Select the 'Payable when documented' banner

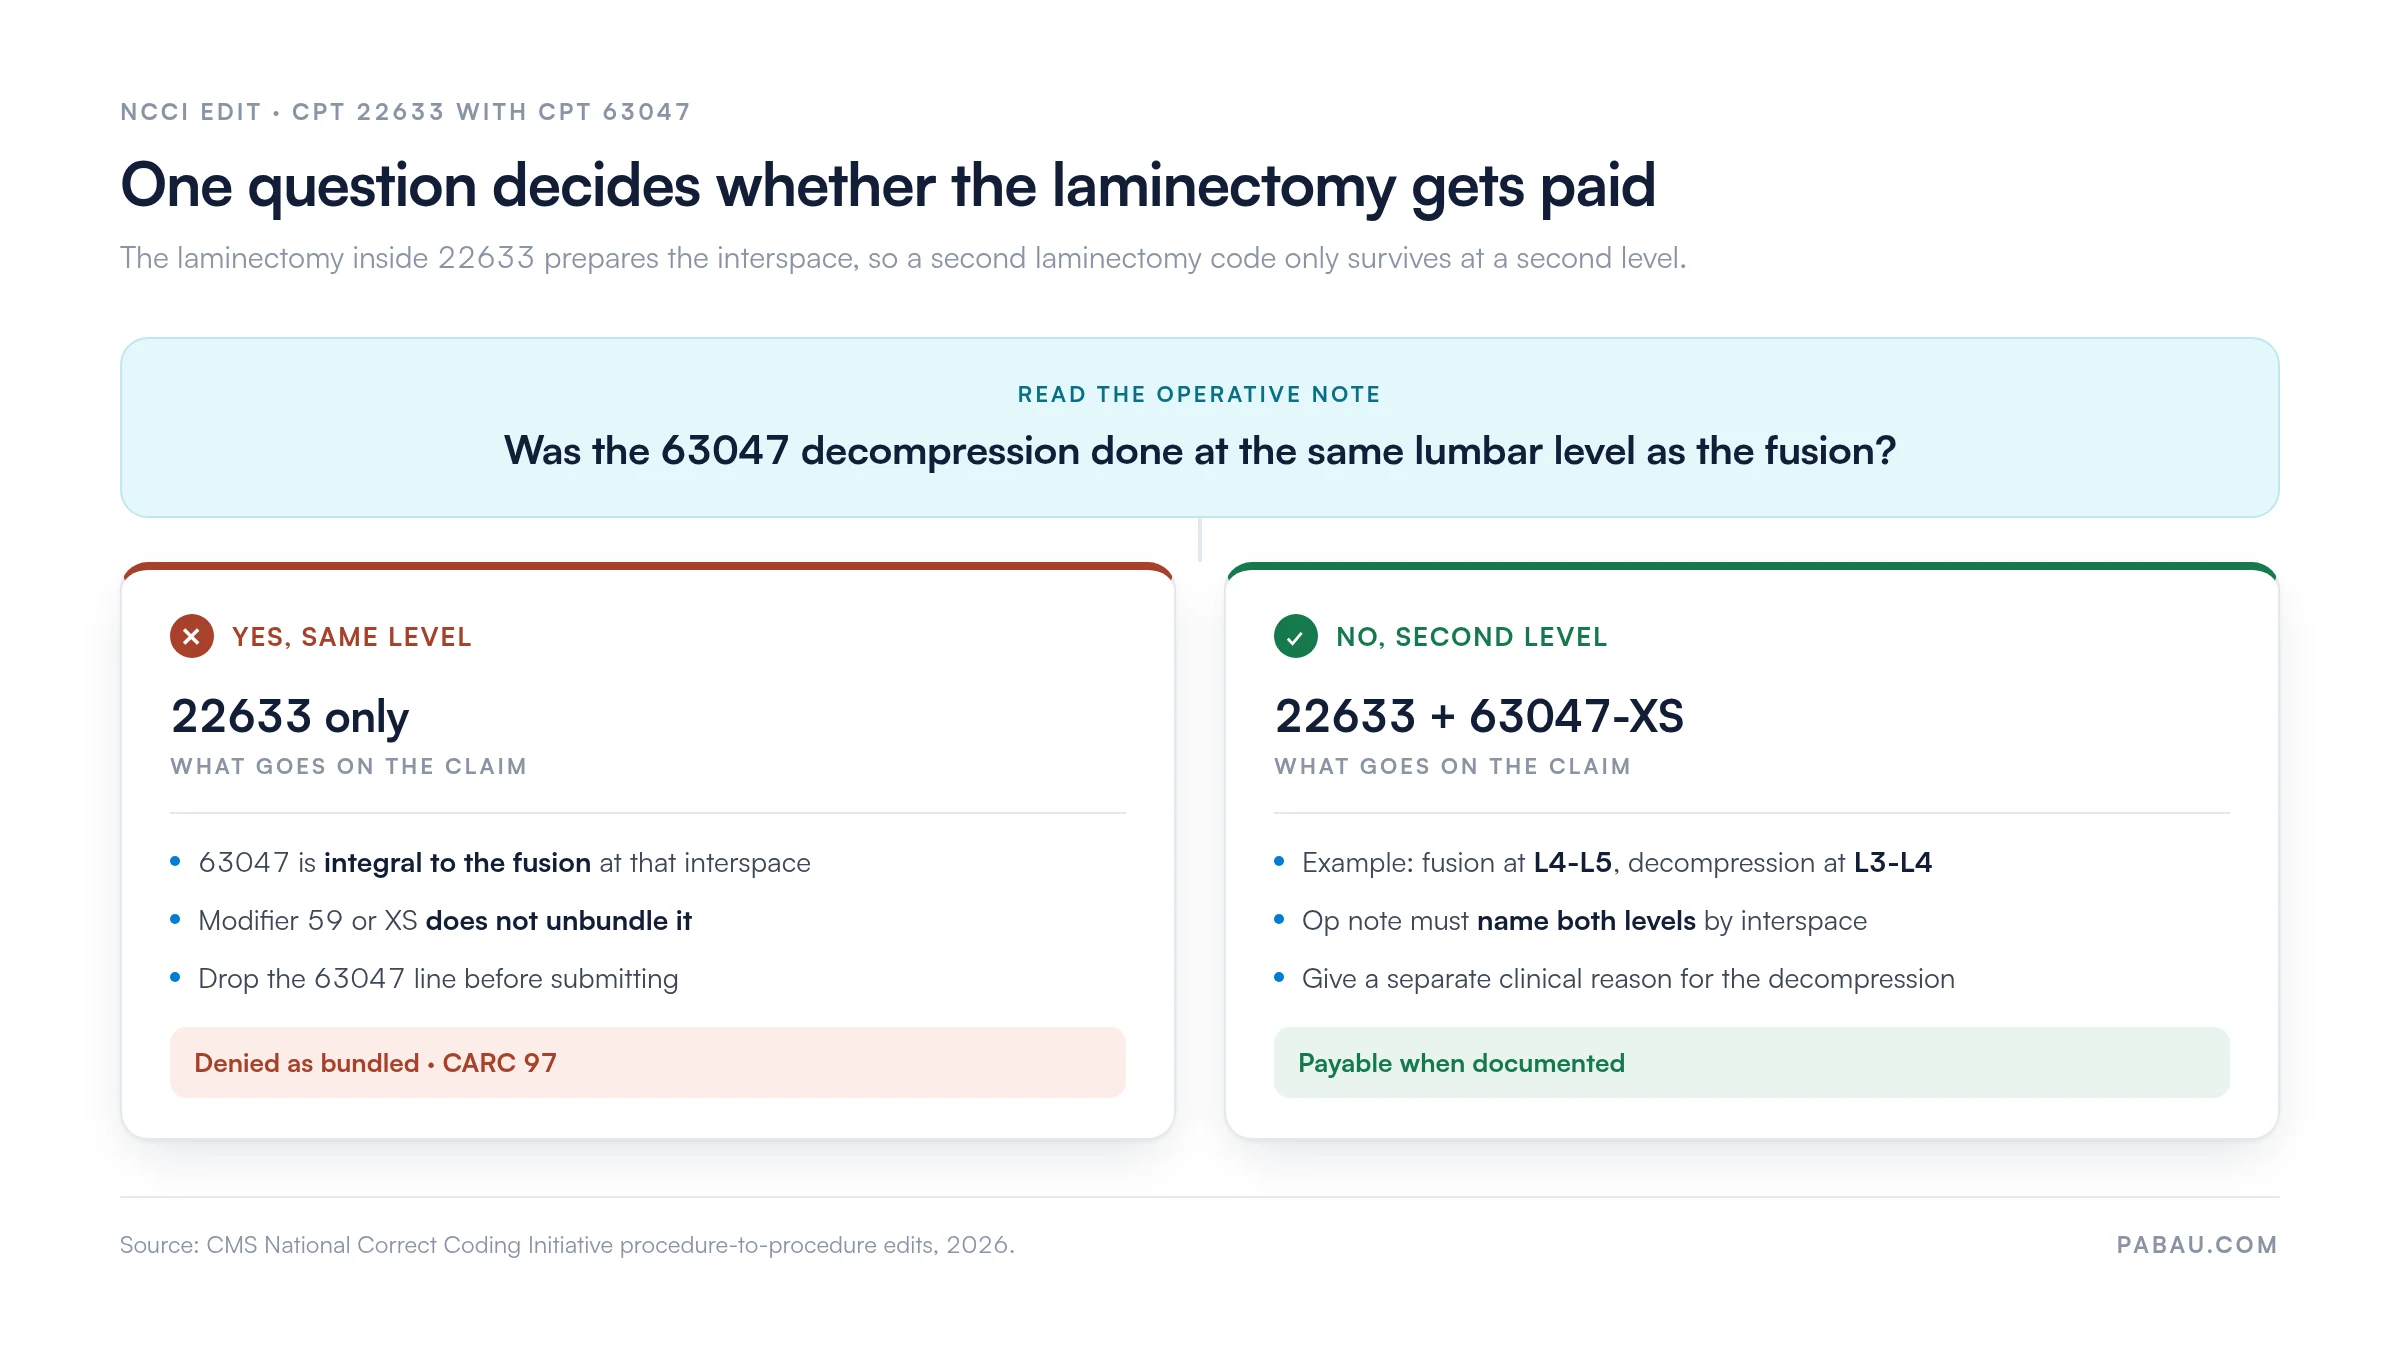click(x=1752, y=1062)
